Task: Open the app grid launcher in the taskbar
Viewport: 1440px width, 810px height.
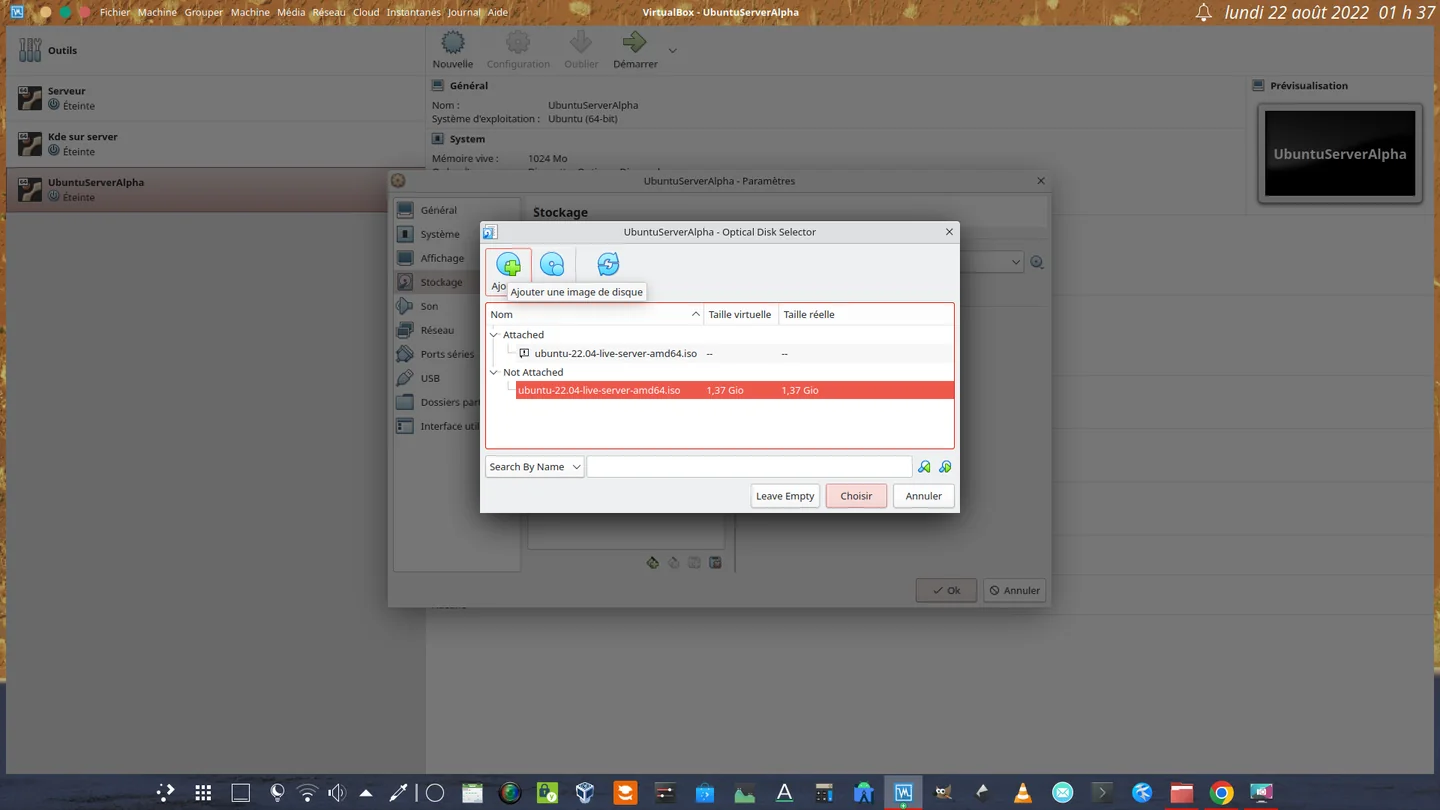Action: pyautogui.click(x=203, y=793)
